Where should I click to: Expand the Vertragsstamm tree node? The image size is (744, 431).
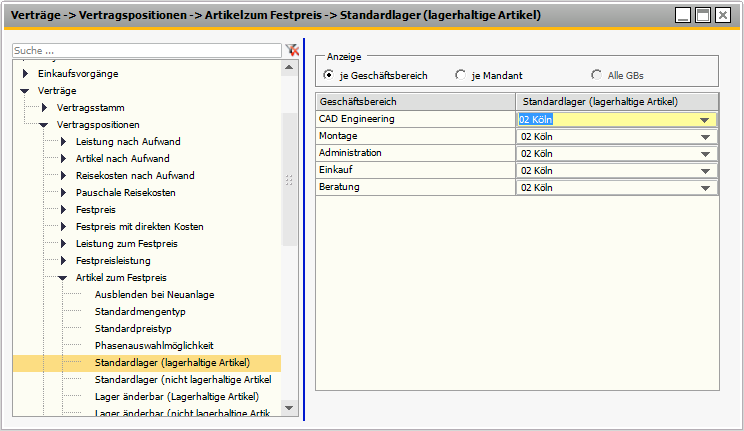[45, 107]
